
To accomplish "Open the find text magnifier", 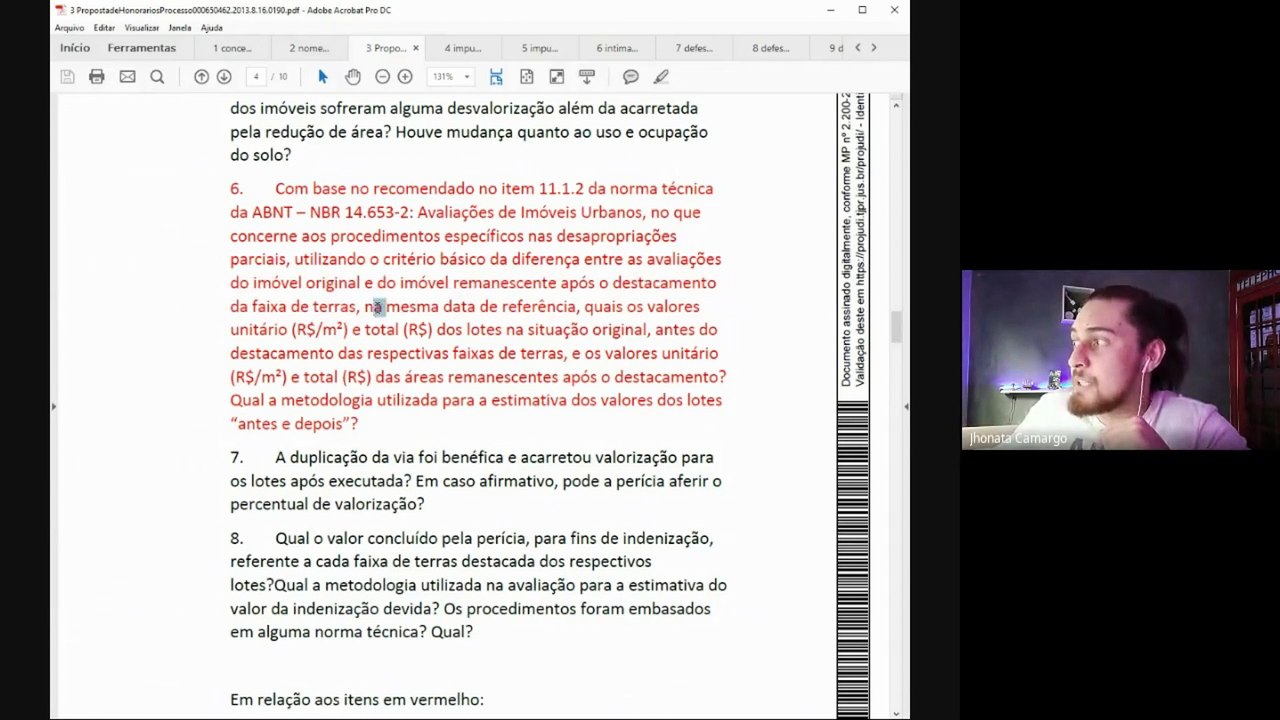I will pyautogui.click(x=157, y=77).
